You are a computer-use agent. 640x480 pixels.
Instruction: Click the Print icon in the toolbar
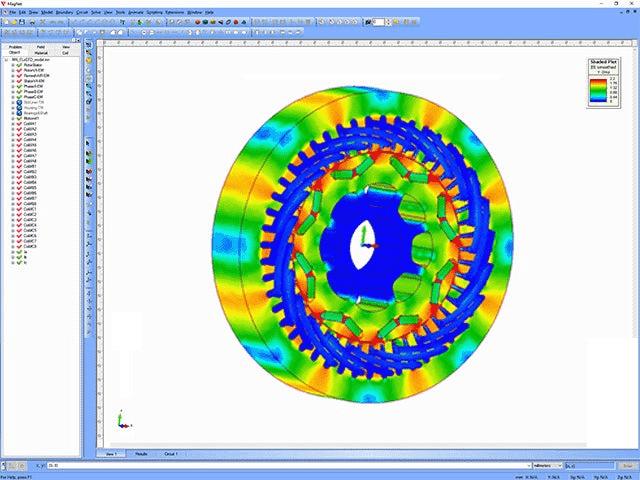point(32,22)
